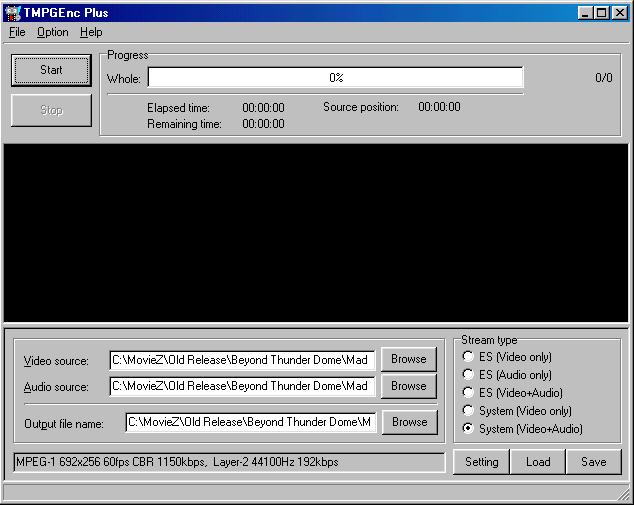The height and width of the screenshot is (505, 634).
Task: Browse for the video source file
Action: coord(409,359)
